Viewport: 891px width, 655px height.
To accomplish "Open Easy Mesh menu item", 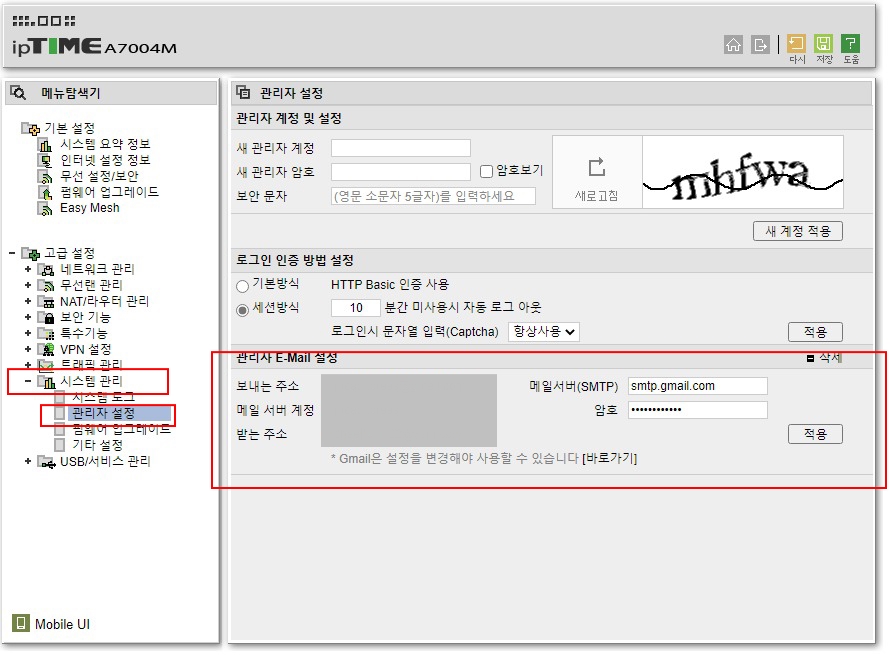I will click(90, 208).
